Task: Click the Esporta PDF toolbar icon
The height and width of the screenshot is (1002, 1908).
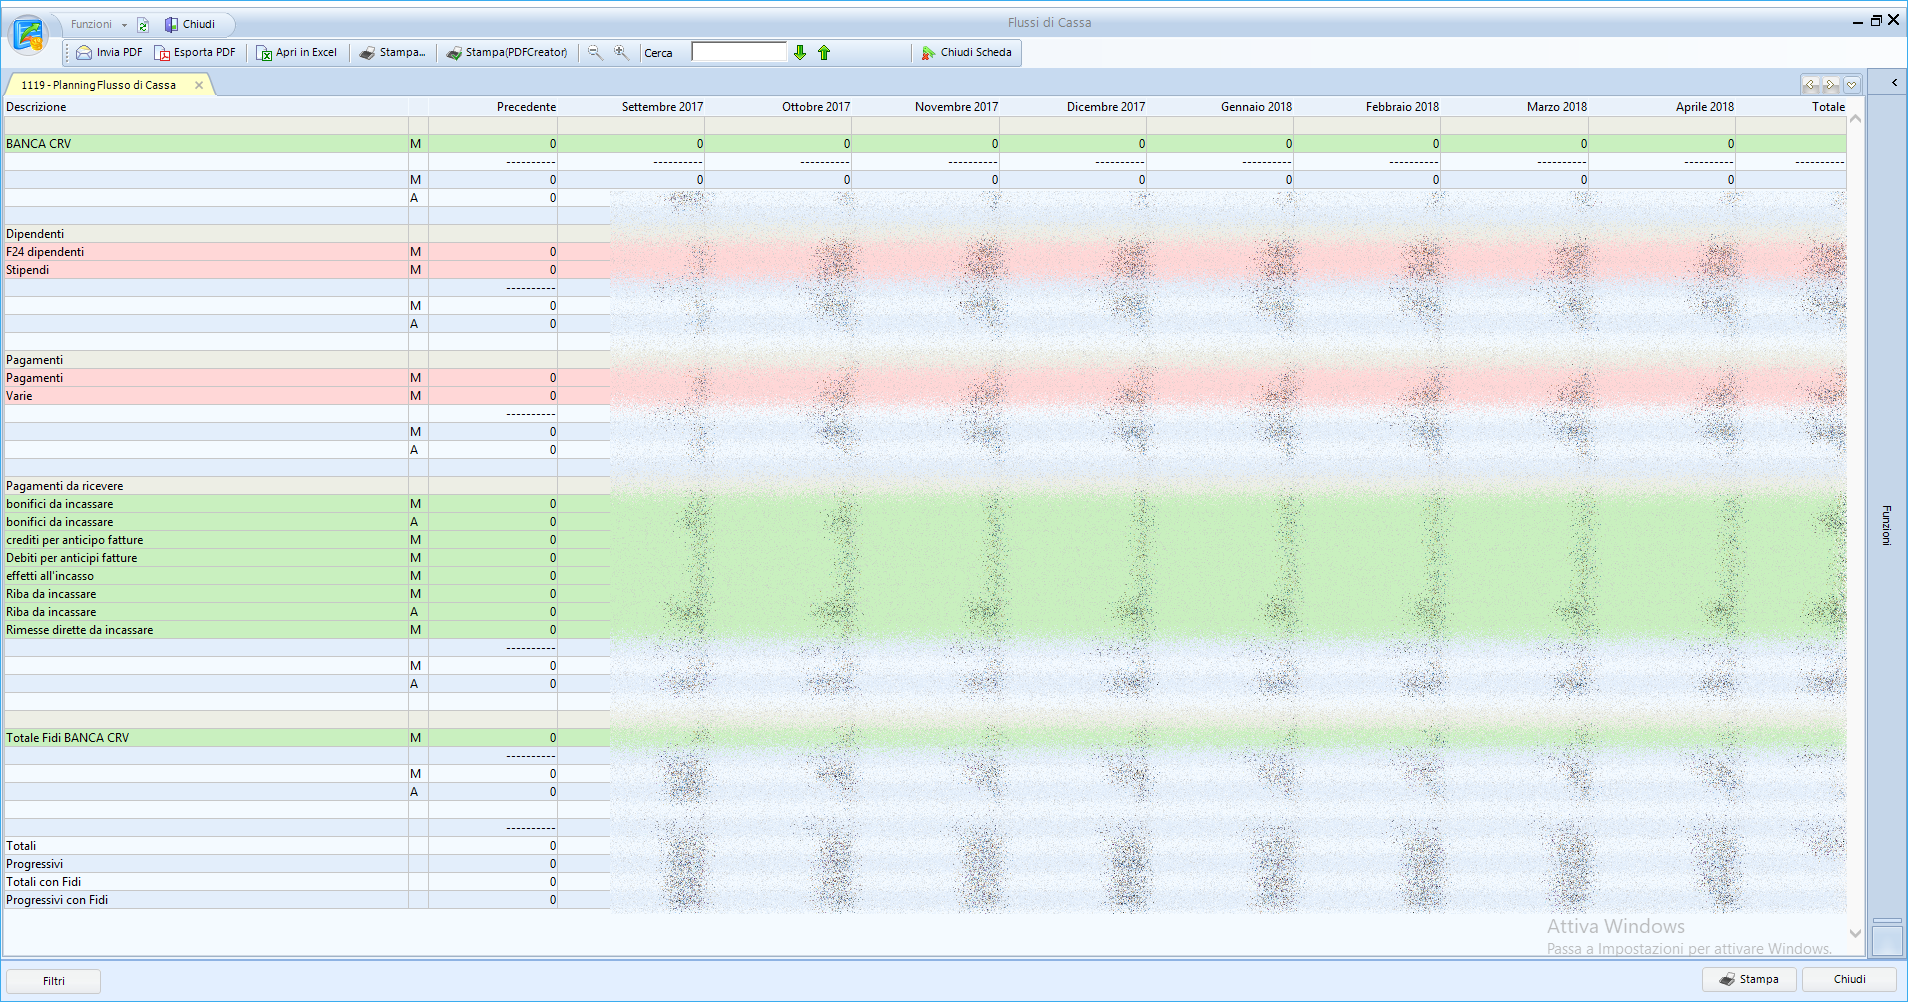Action: click(x=162, y=53)
